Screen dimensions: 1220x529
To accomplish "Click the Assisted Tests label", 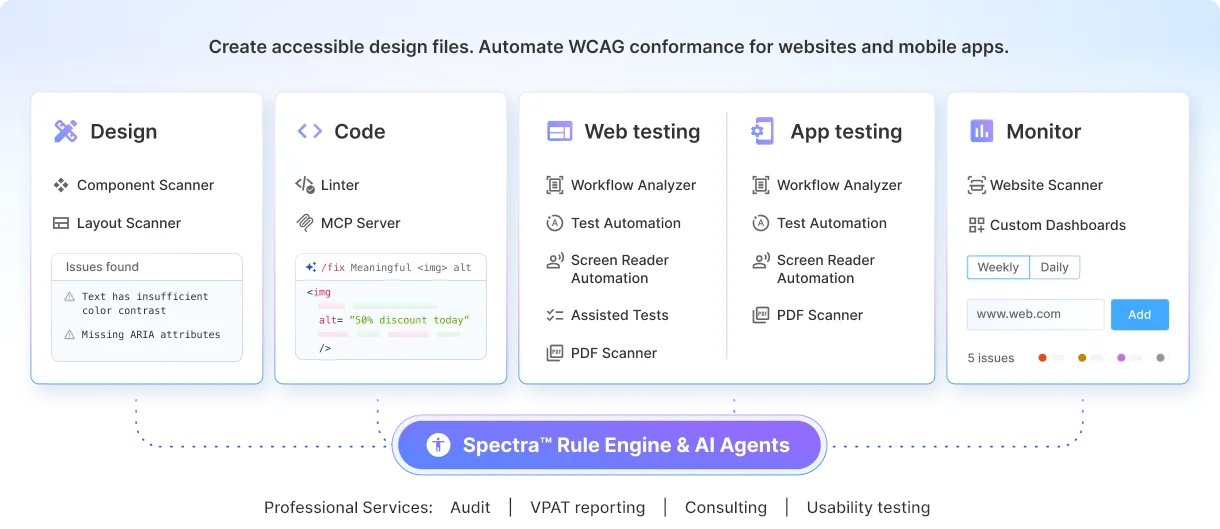I will coord(620,315).
